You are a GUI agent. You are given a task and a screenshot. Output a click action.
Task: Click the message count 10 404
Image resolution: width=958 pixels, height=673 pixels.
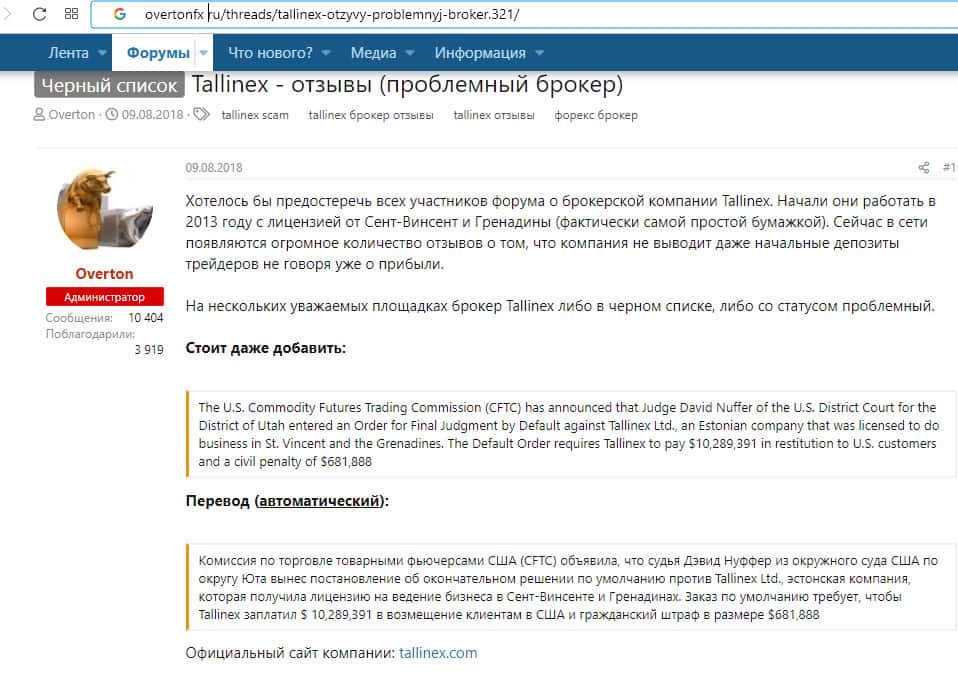[x=146, y=318]
